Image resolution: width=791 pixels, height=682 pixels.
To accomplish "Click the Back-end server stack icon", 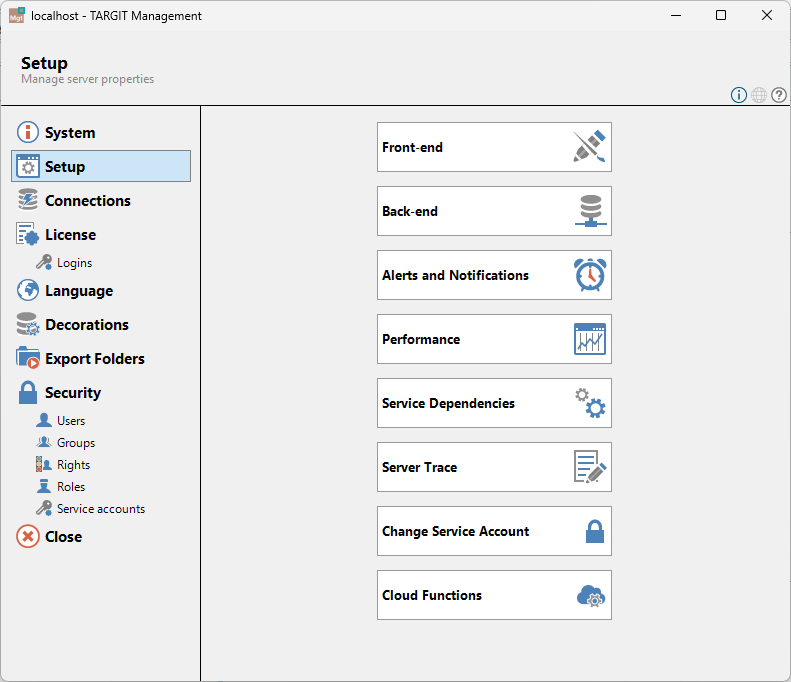I will [591, 211].
